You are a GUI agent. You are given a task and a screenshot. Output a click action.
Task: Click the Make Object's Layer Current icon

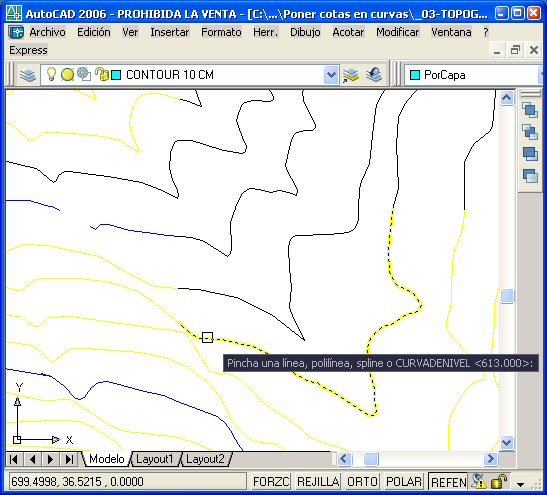click(351, 75)
